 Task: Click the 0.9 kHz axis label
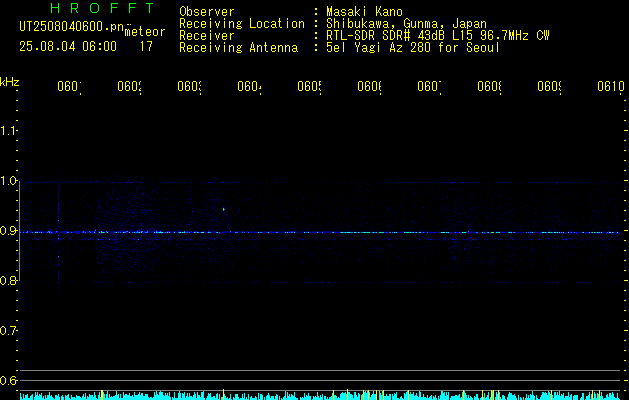coord(8,231)
